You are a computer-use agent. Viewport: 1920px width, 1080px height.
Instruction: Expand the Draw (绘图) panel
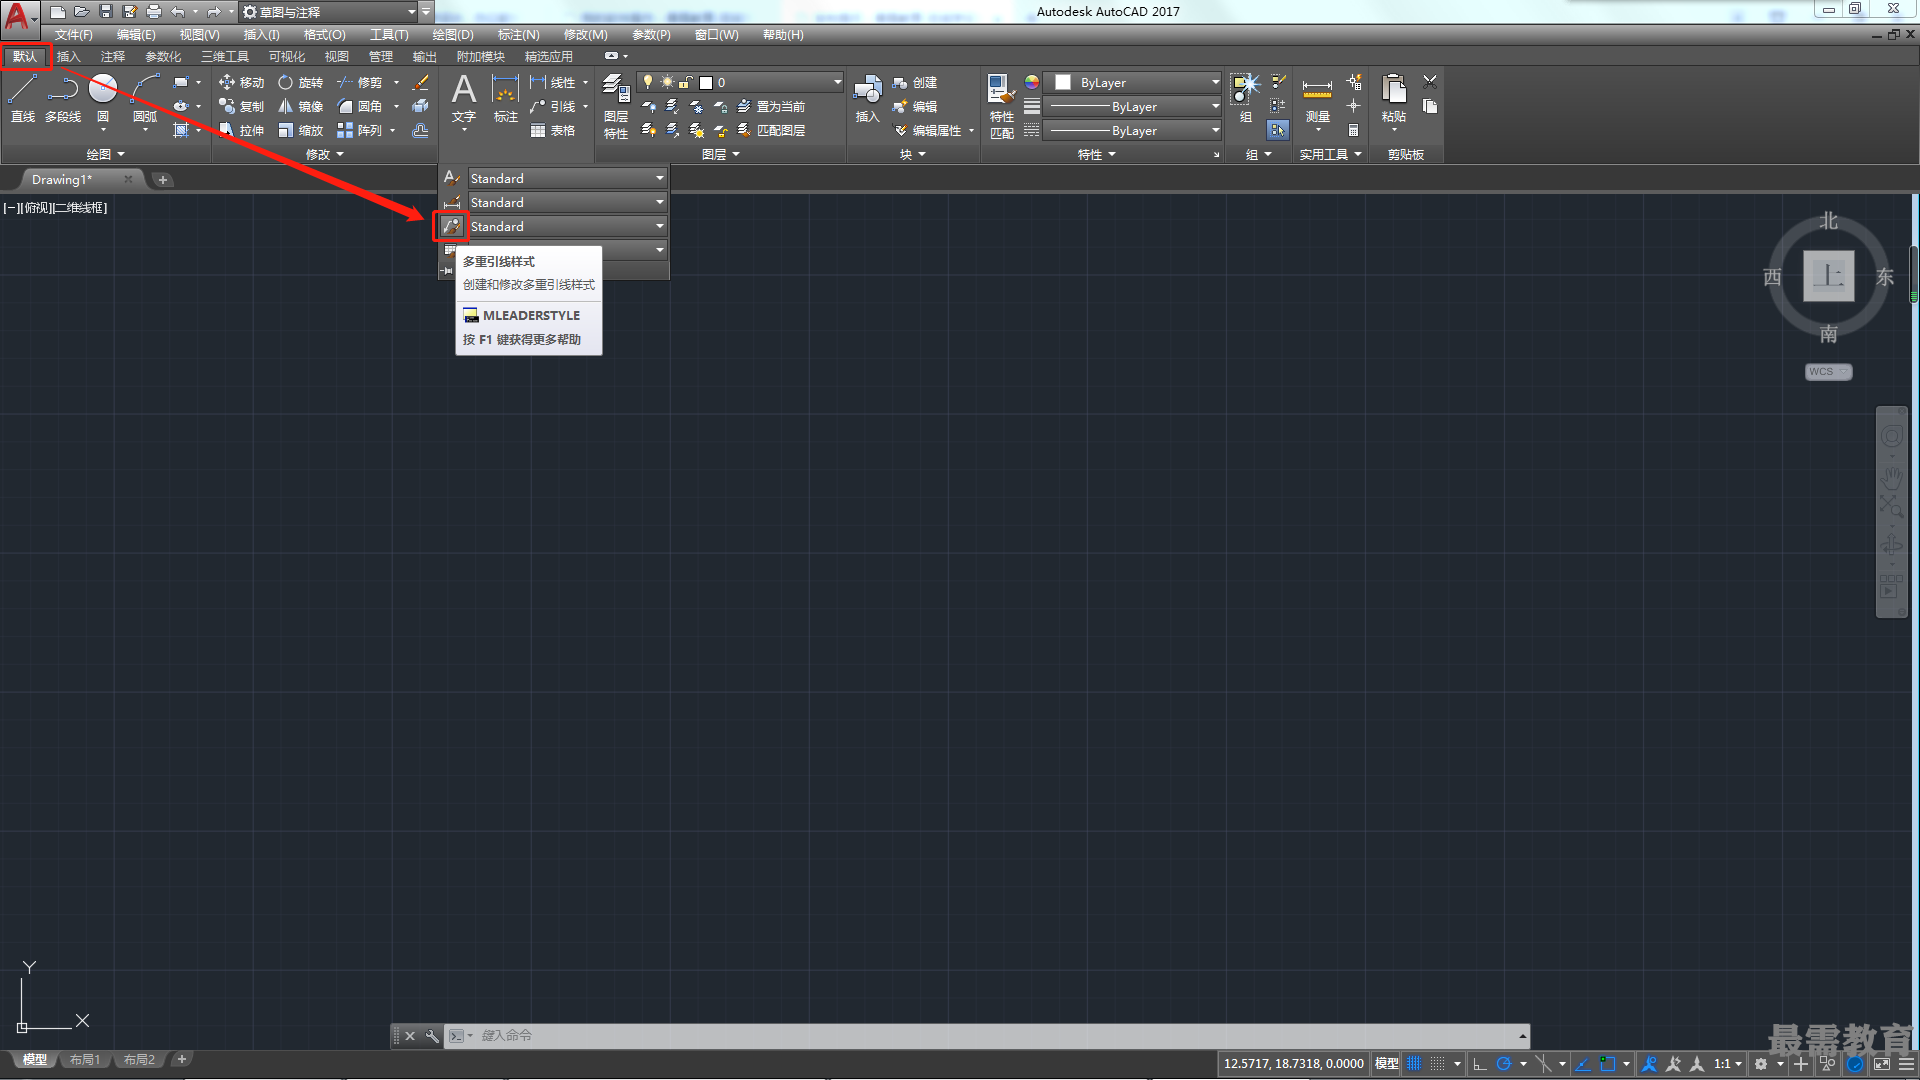(106, 154)
